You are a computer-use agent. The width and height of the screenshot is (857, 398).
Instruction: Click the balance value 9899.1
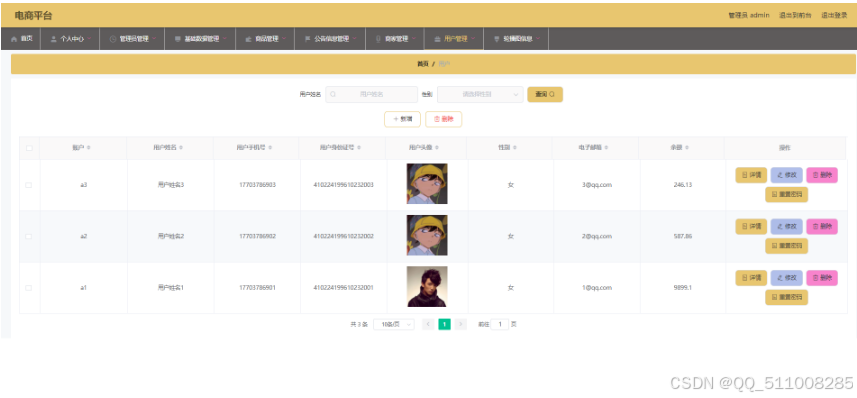click(x=683, y=288)
